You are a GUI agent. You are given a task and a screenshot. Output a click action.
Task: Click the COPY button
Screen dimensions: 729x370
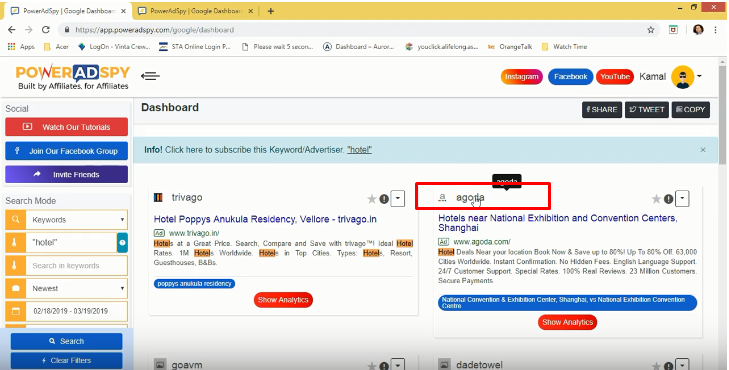(x=690, y=110)
